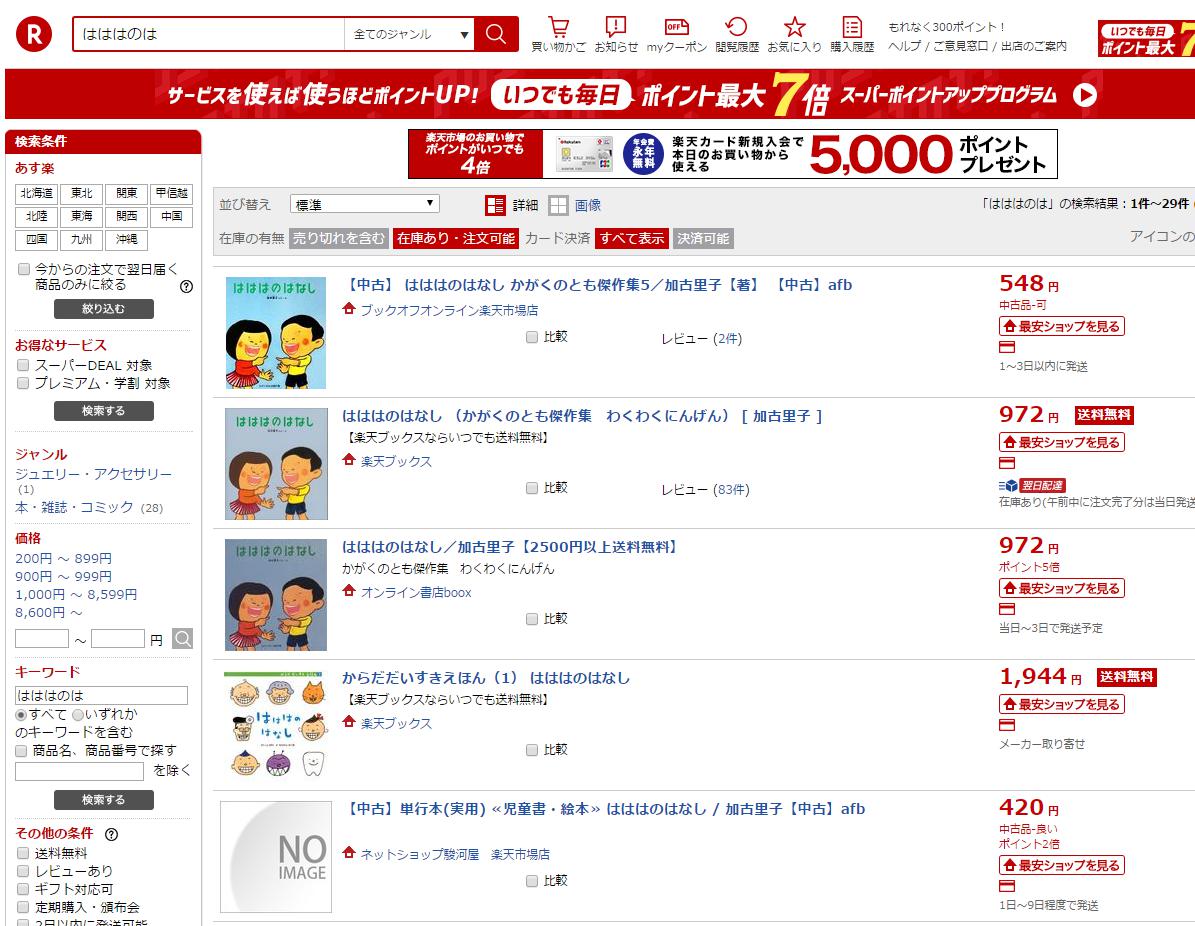1195x926 pixels.
Task: Select 決済可能 card payment filter
Action: [703, 239]
